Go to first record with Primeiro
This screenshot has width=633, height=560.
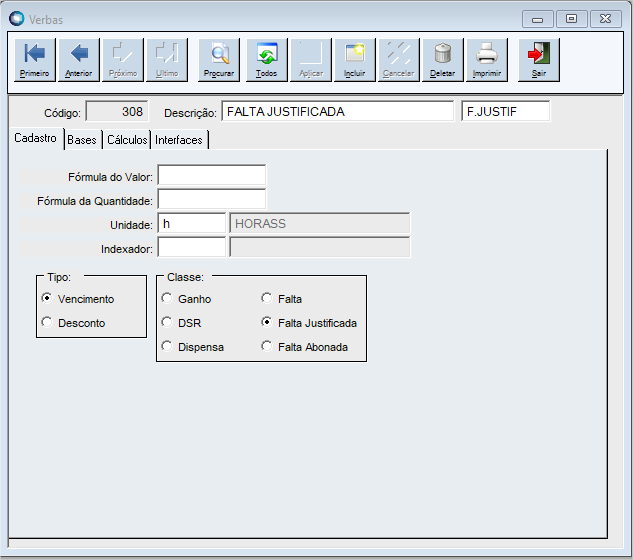35,60
